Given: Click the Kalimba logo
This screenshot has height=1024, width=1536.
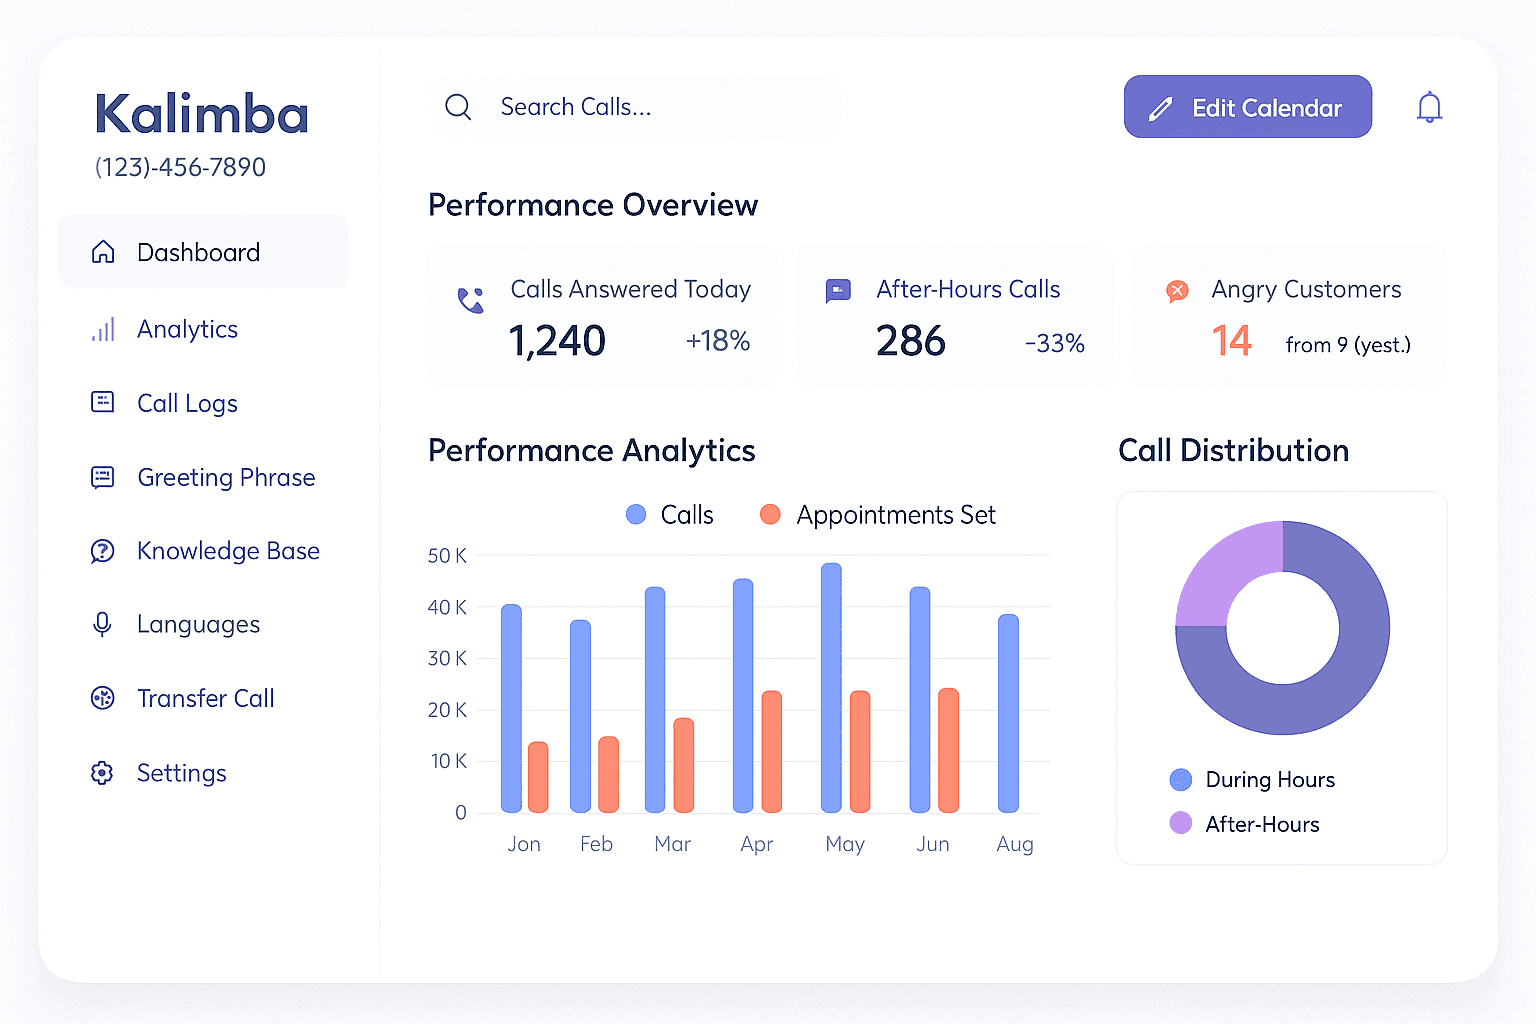Looking at the screenshot, I should (x=202, y=114).
